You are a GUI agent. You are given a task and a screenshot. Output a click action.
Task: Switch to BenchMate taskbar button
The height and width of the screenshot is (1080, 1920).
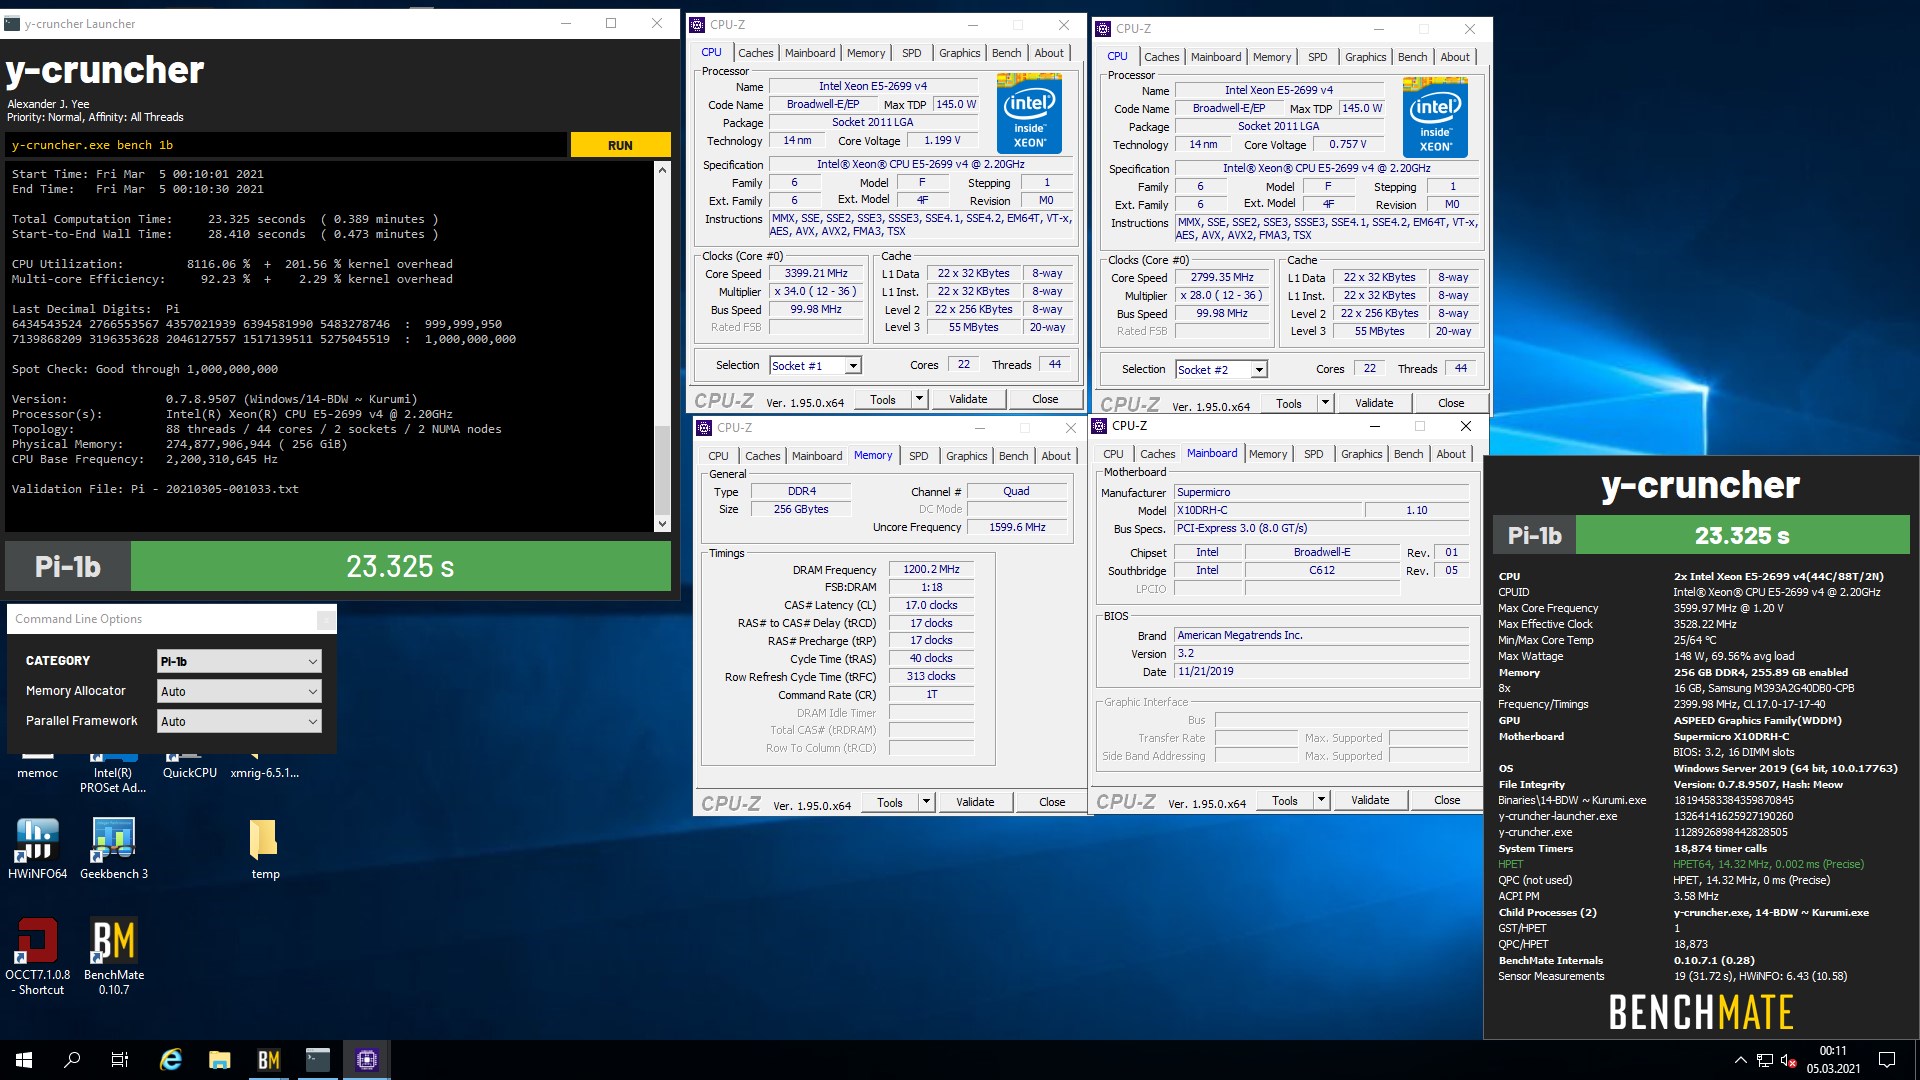coord(269,1060)
